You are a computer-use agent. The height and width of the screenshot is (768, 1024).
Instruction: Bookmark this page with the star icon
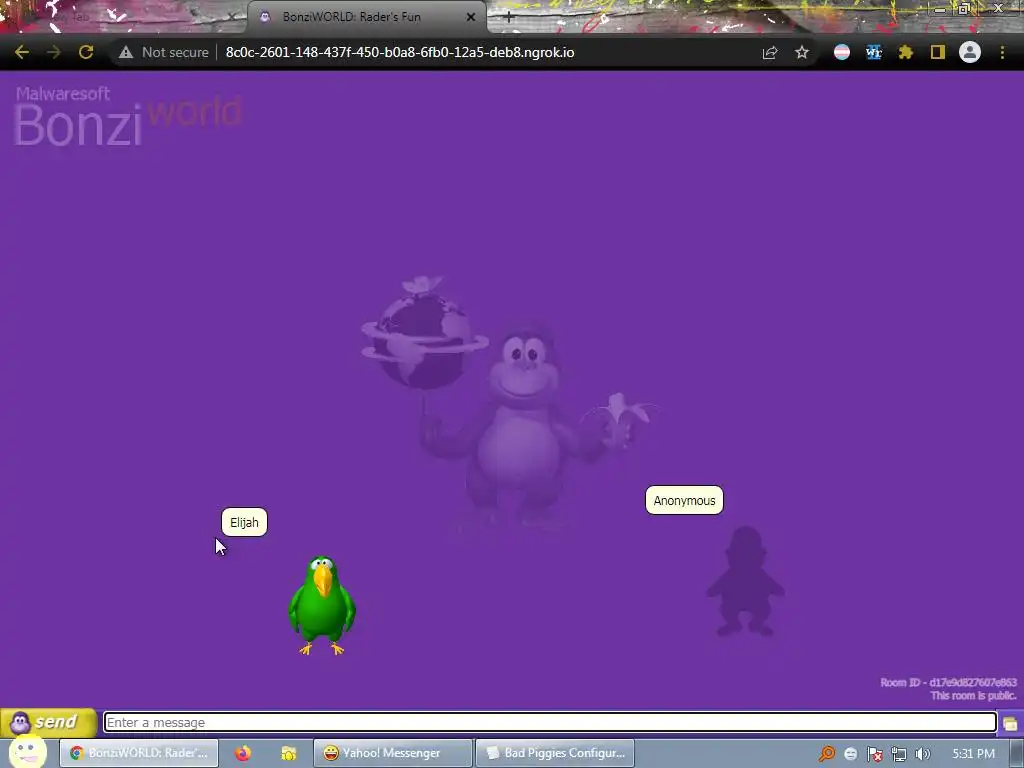coord(802,52)
